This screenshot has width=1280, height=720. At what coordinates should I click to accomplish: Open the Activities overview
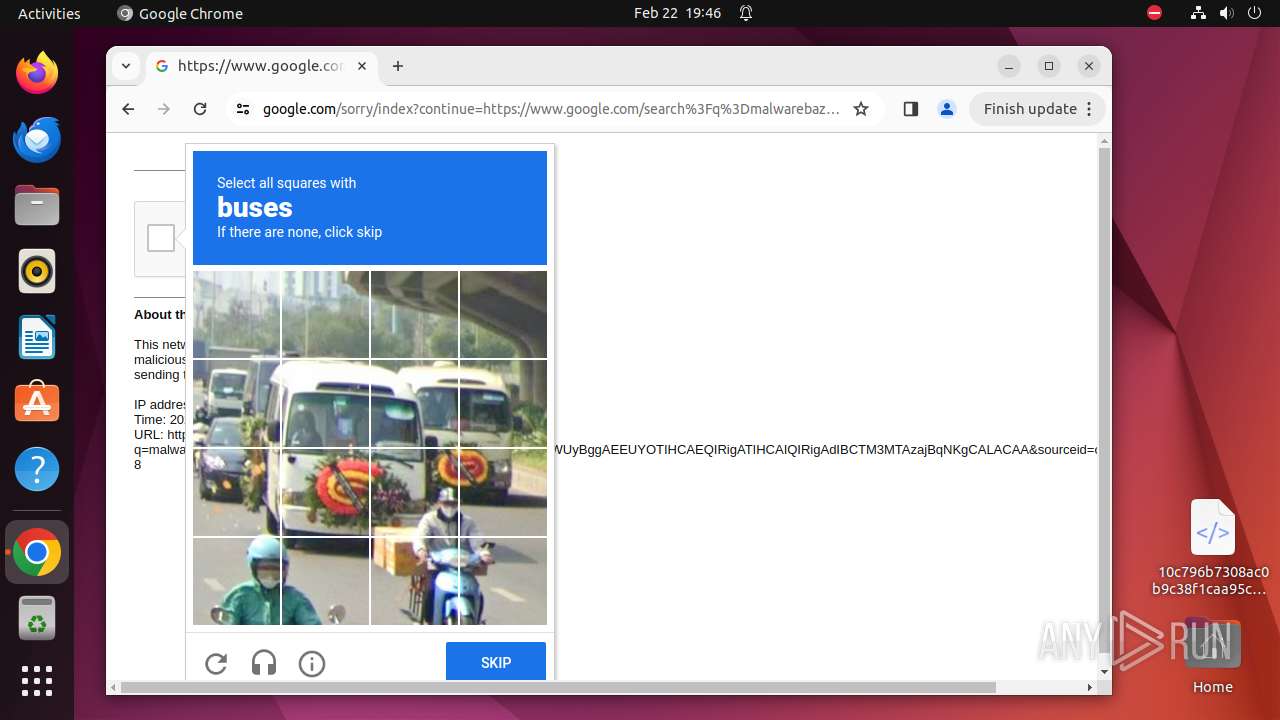coord(49,13)
